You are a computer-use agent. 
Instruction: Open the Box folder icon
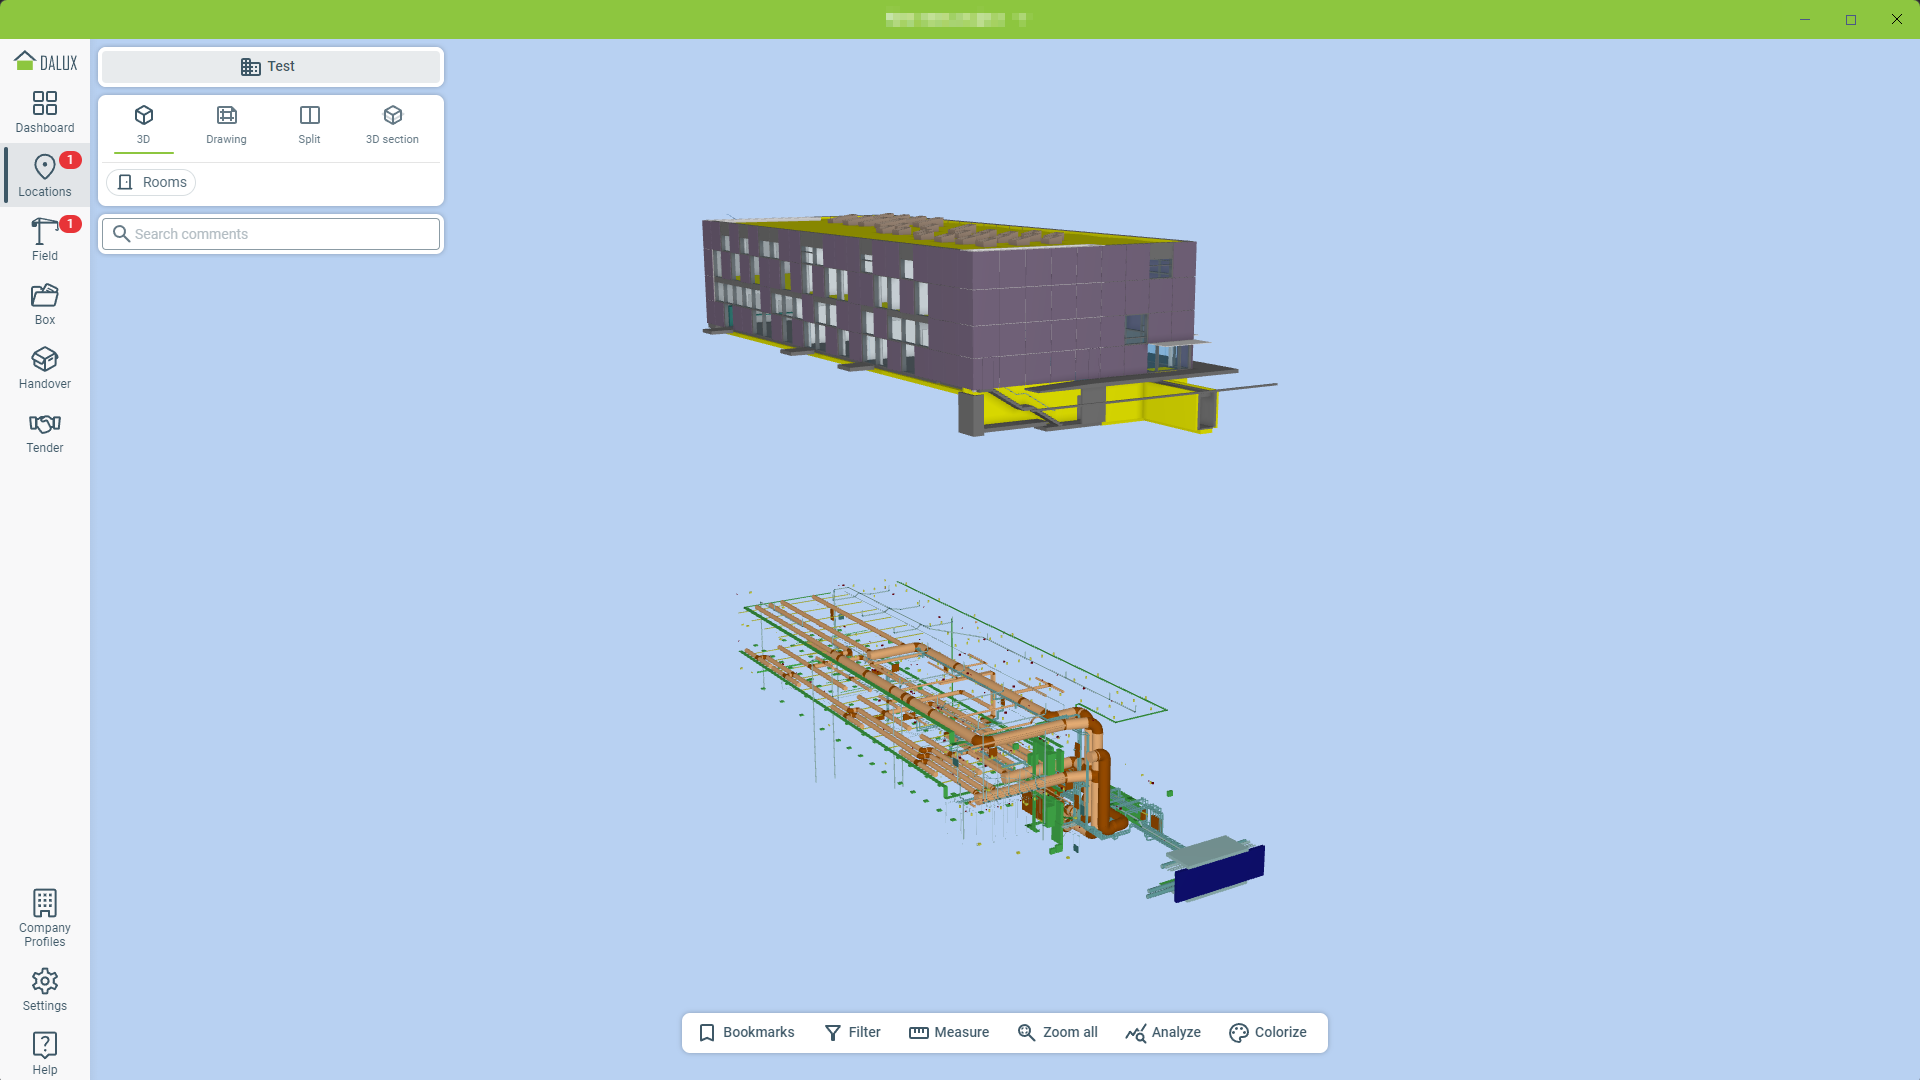pos(45,303)
